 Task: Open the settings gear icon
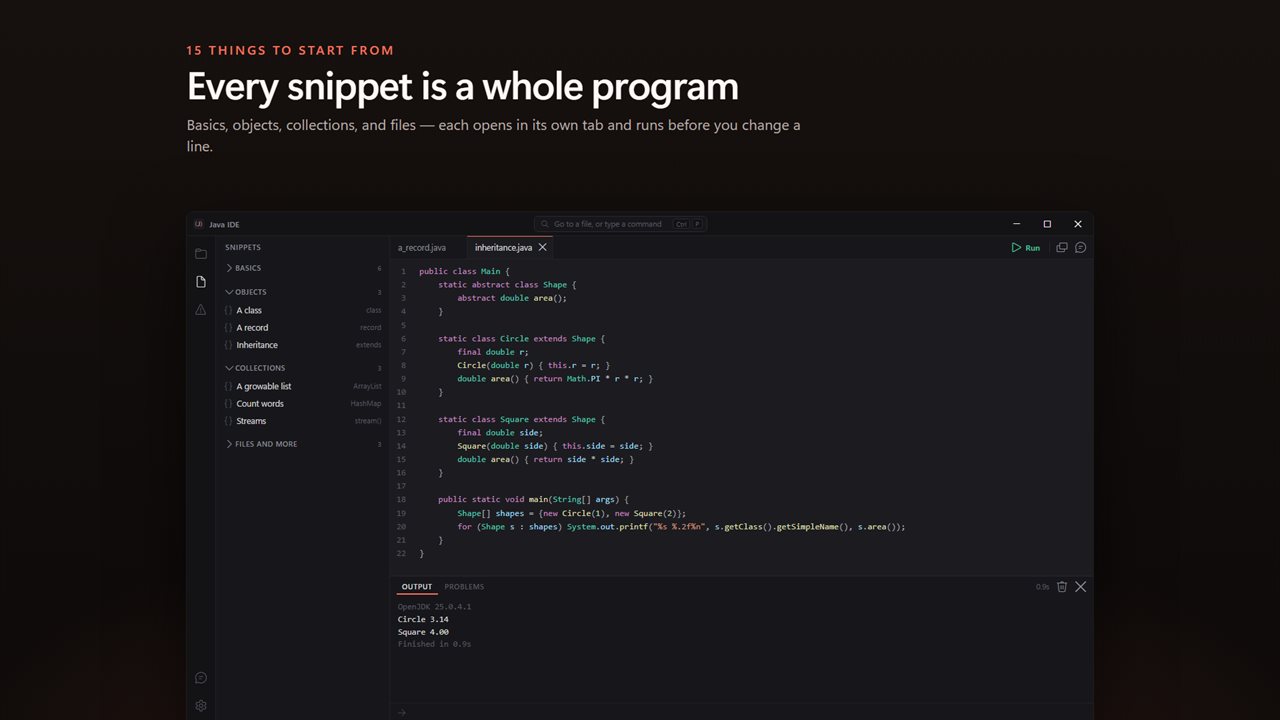tap(201, 706)
